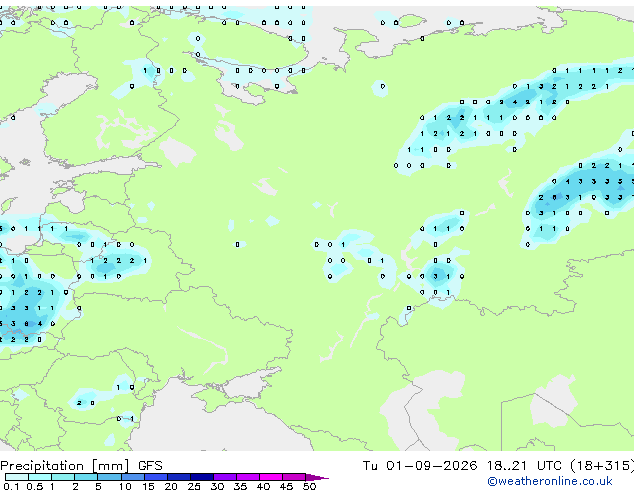Click the '10' legend scale label
Image resolution: width=634 pixels, height=490 pixels.
point(125,486)
